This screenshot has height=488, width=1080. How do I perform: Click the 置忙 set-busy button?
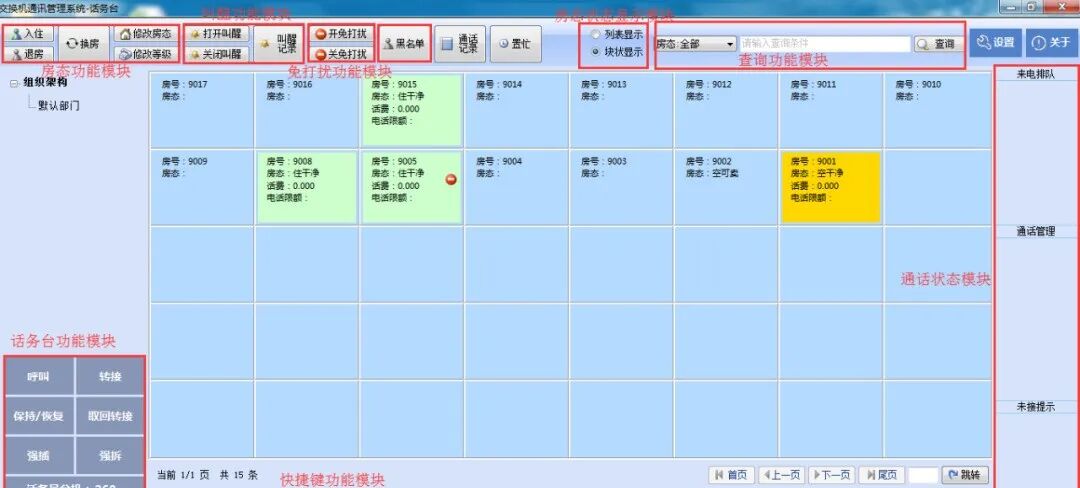[515, 43]
